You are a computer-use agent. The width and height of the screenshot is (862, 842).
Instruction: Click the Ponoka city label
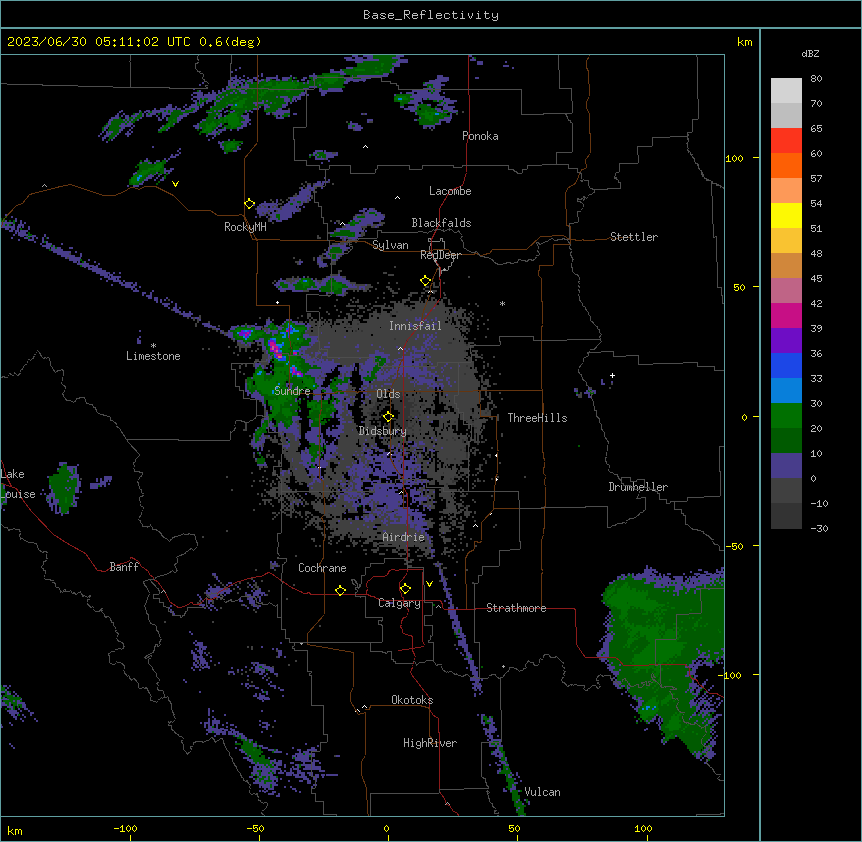480,136
